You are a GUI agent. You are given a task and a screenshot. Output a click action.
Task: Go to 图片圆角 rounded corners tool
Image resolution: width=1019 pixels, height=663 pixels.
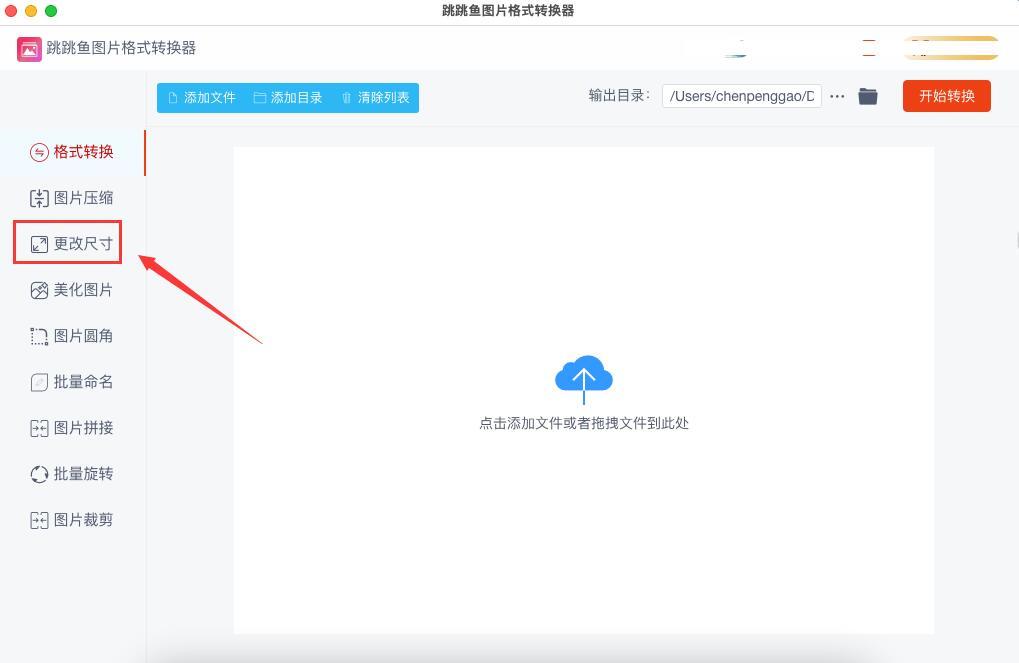click(x=72, y=336)
